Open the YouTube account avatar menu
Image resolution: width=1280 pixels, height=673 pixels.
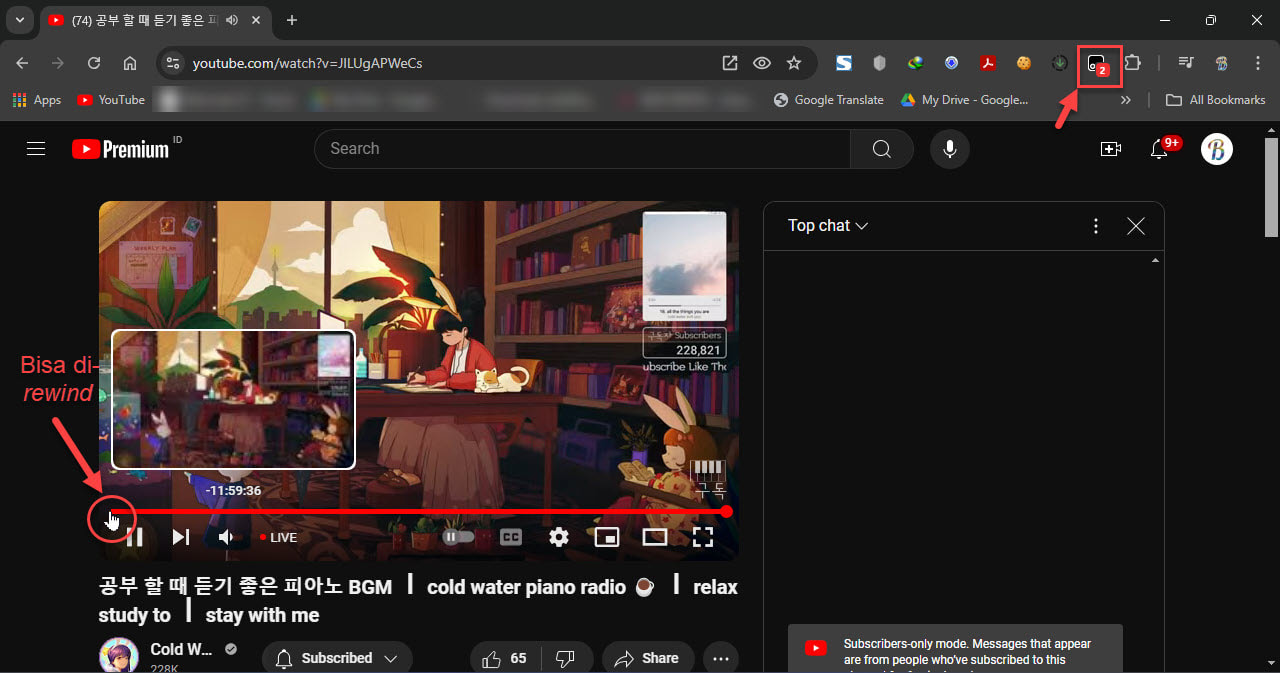click(x=1217, y=149)
